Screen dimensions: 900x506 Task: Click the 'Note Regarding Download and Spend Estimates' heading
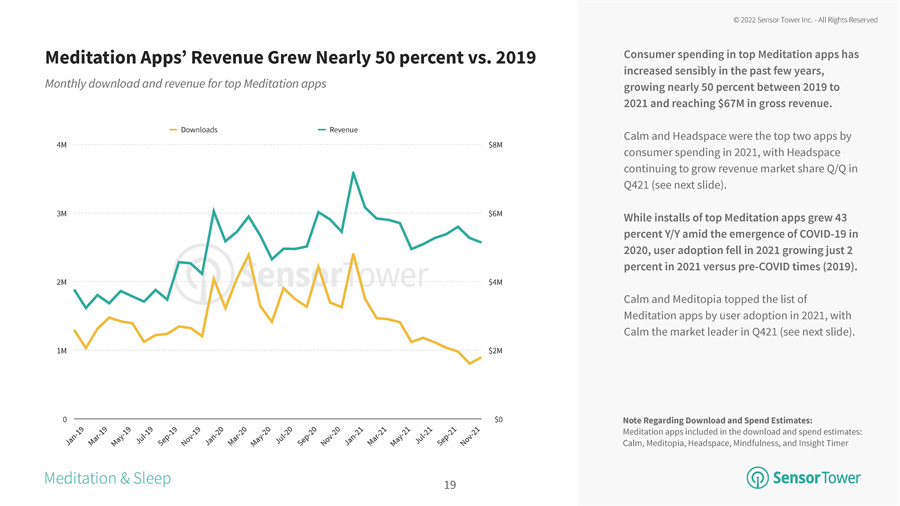coord(716,420)
